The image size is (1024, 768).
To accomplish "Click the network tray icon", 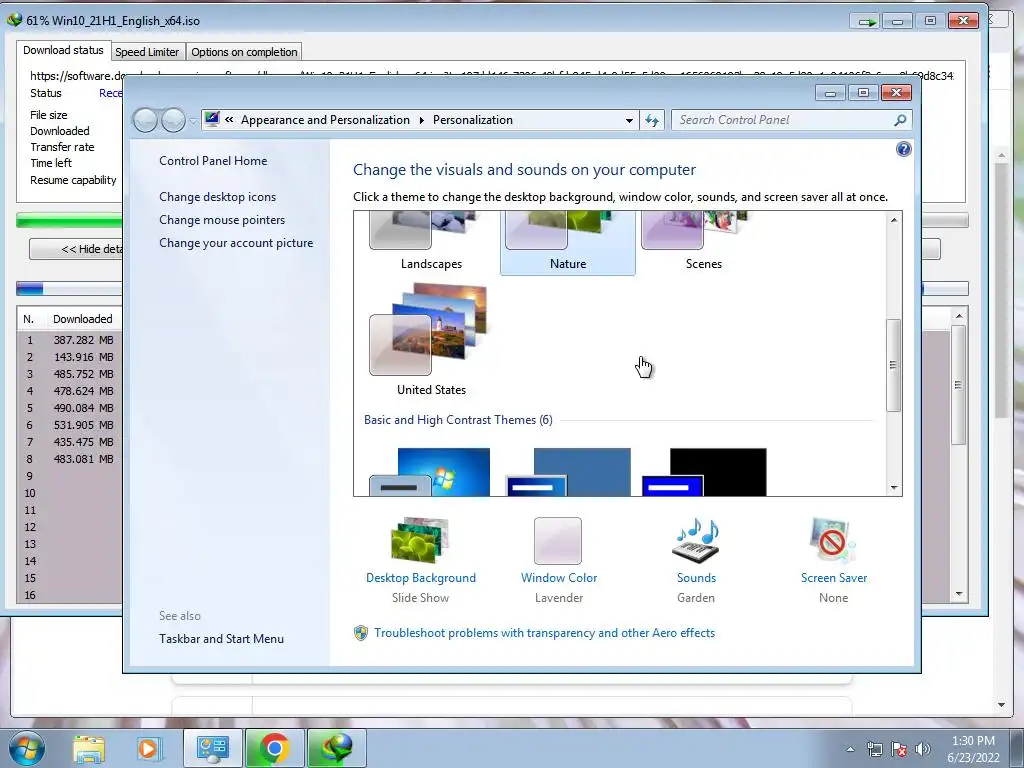I will [x=874, y=749].
